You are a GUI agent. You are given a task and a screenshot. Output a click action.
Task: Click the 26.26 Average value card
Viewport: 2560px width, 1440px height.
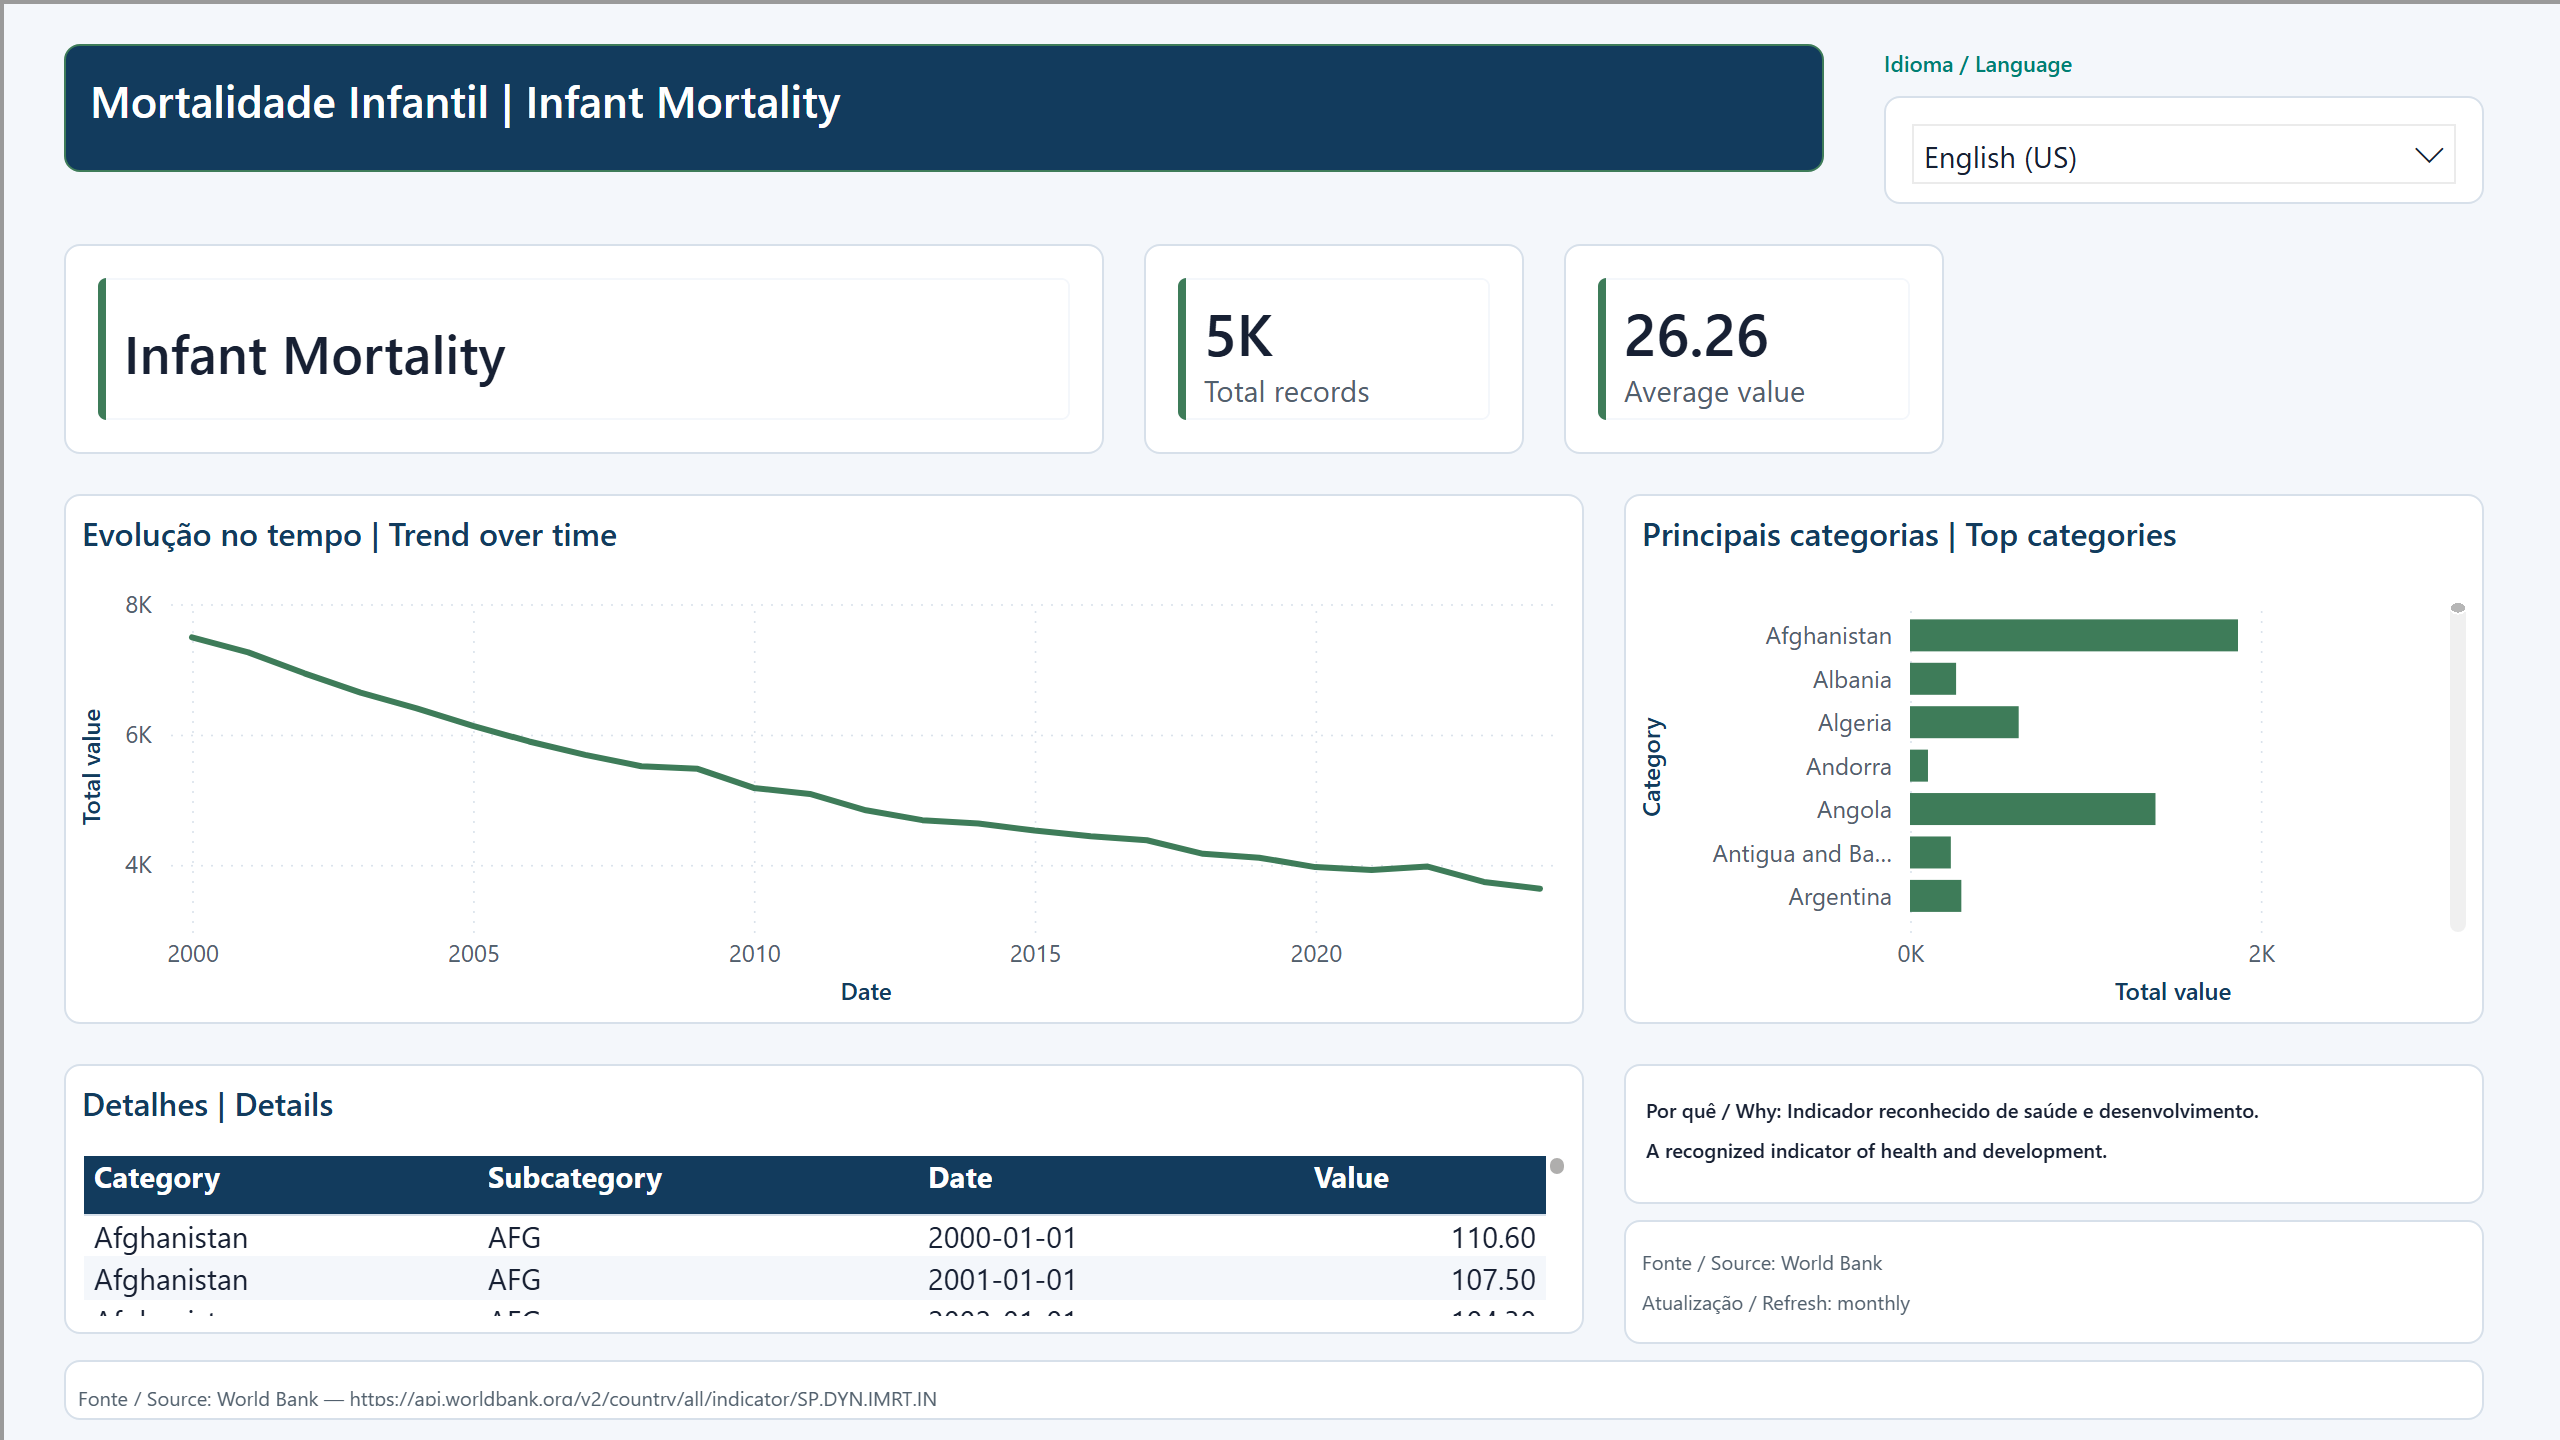click(1753, 349)
